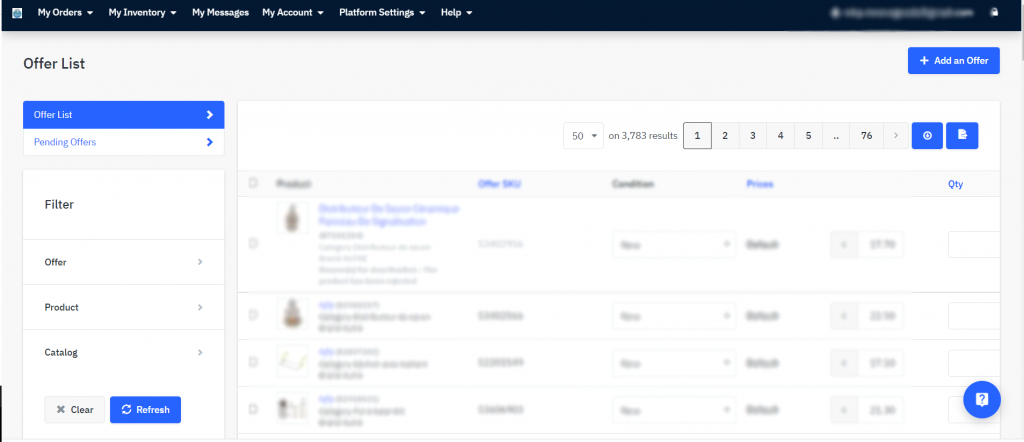Open the Condition dropdown of first offer

(674, 244)
